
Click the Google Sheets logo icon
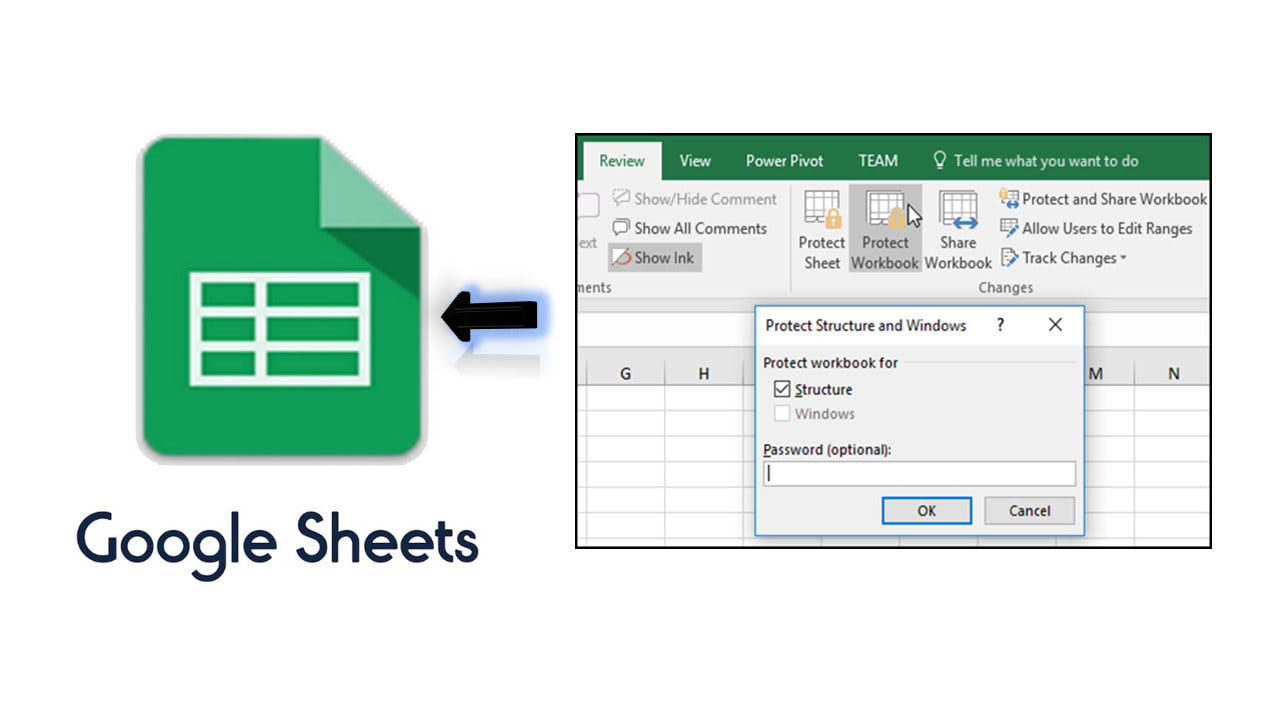click(x=280, y=298)
